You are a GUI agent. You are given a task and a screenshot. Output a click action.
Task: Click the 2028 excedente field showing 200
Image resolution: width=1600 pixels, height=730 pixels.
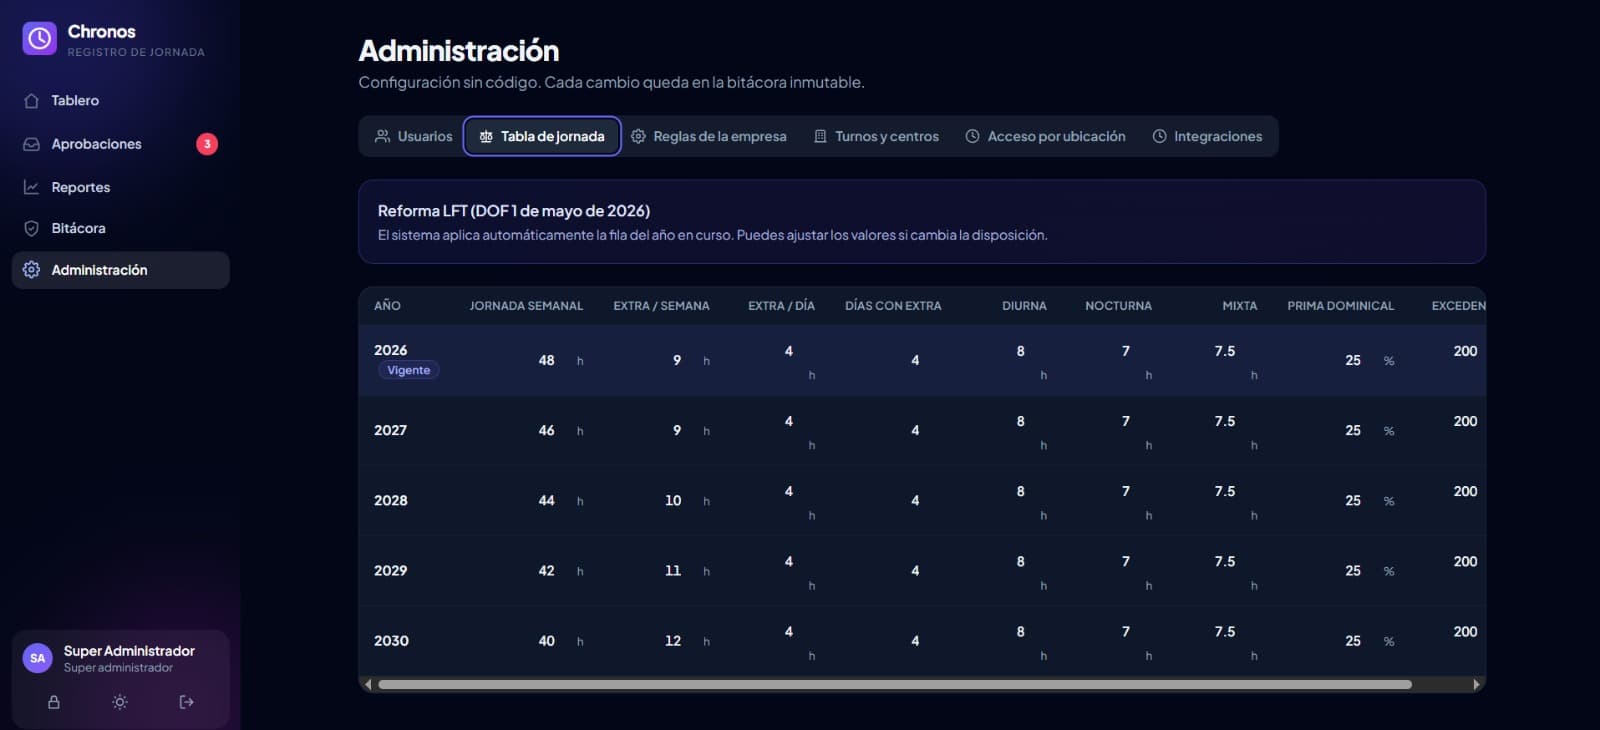coord(1464,492)
